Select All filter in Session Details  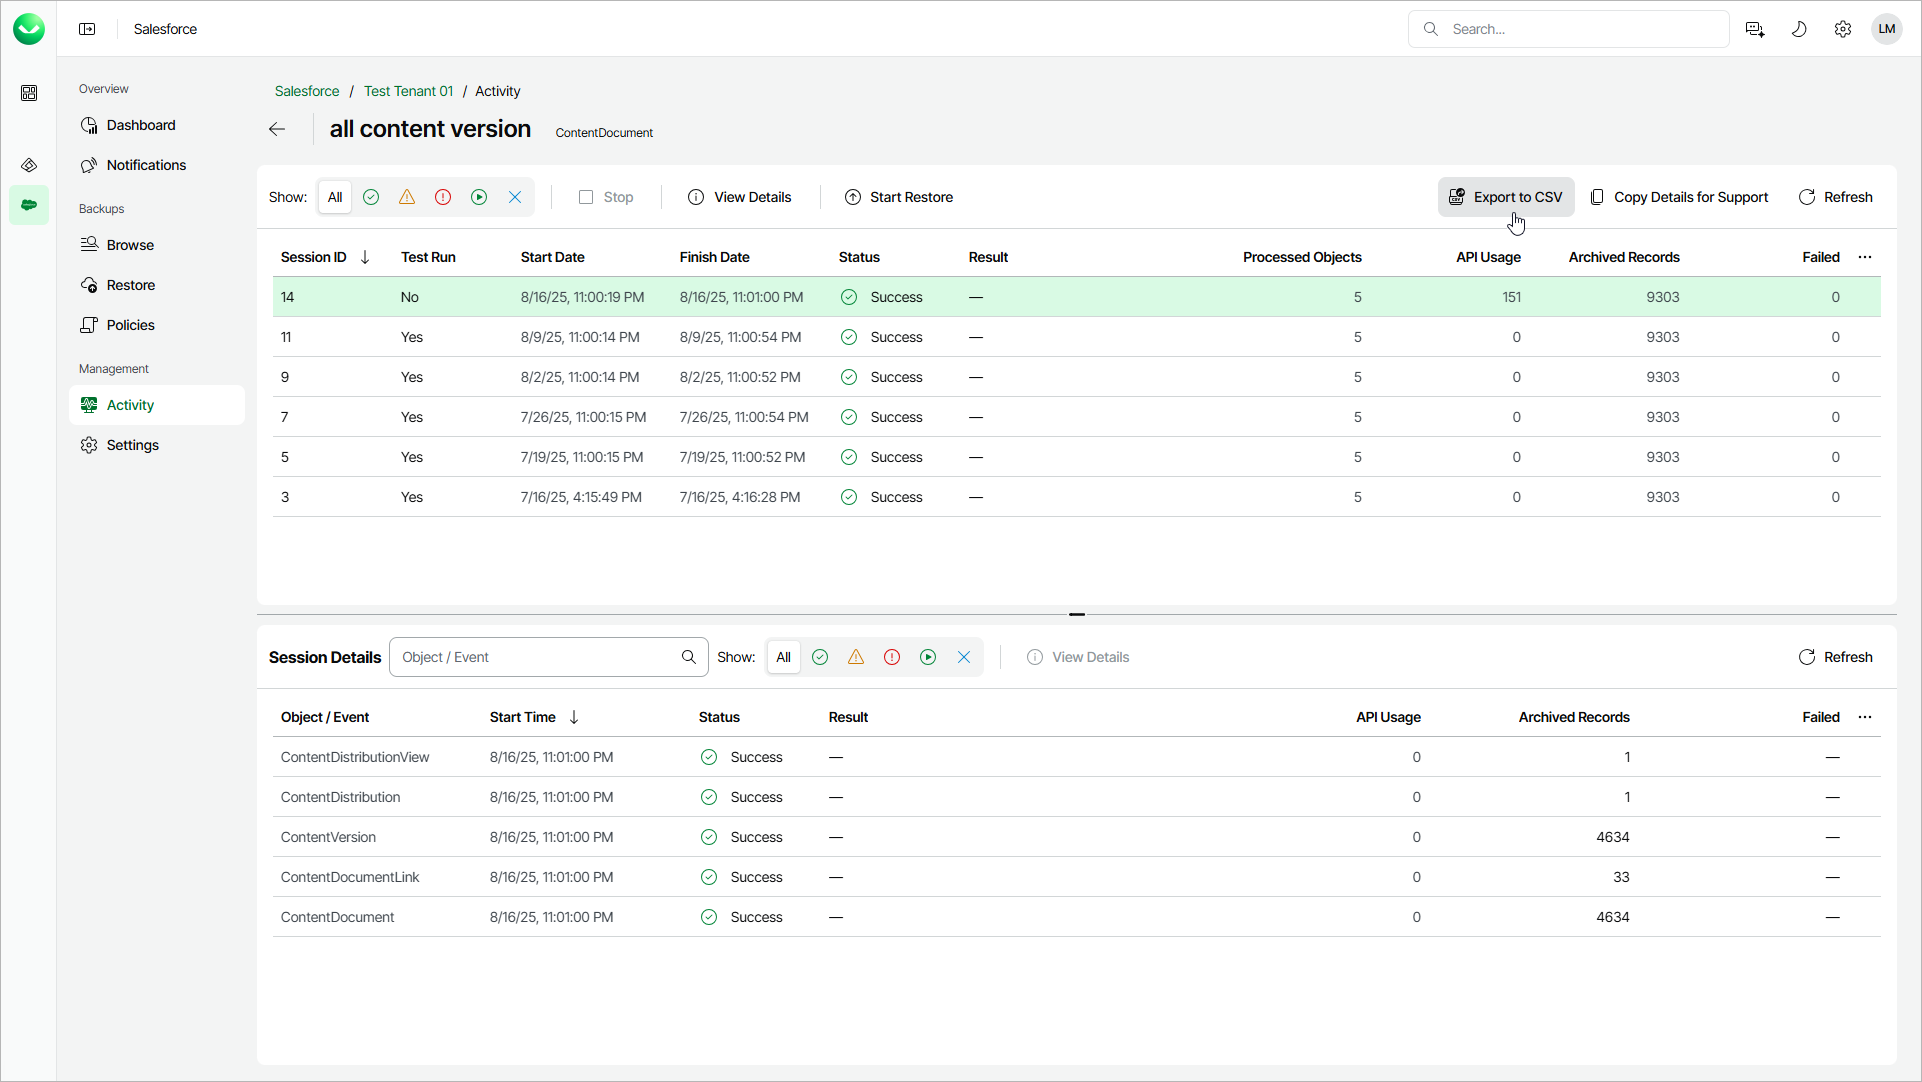click(x=783, y=657)
